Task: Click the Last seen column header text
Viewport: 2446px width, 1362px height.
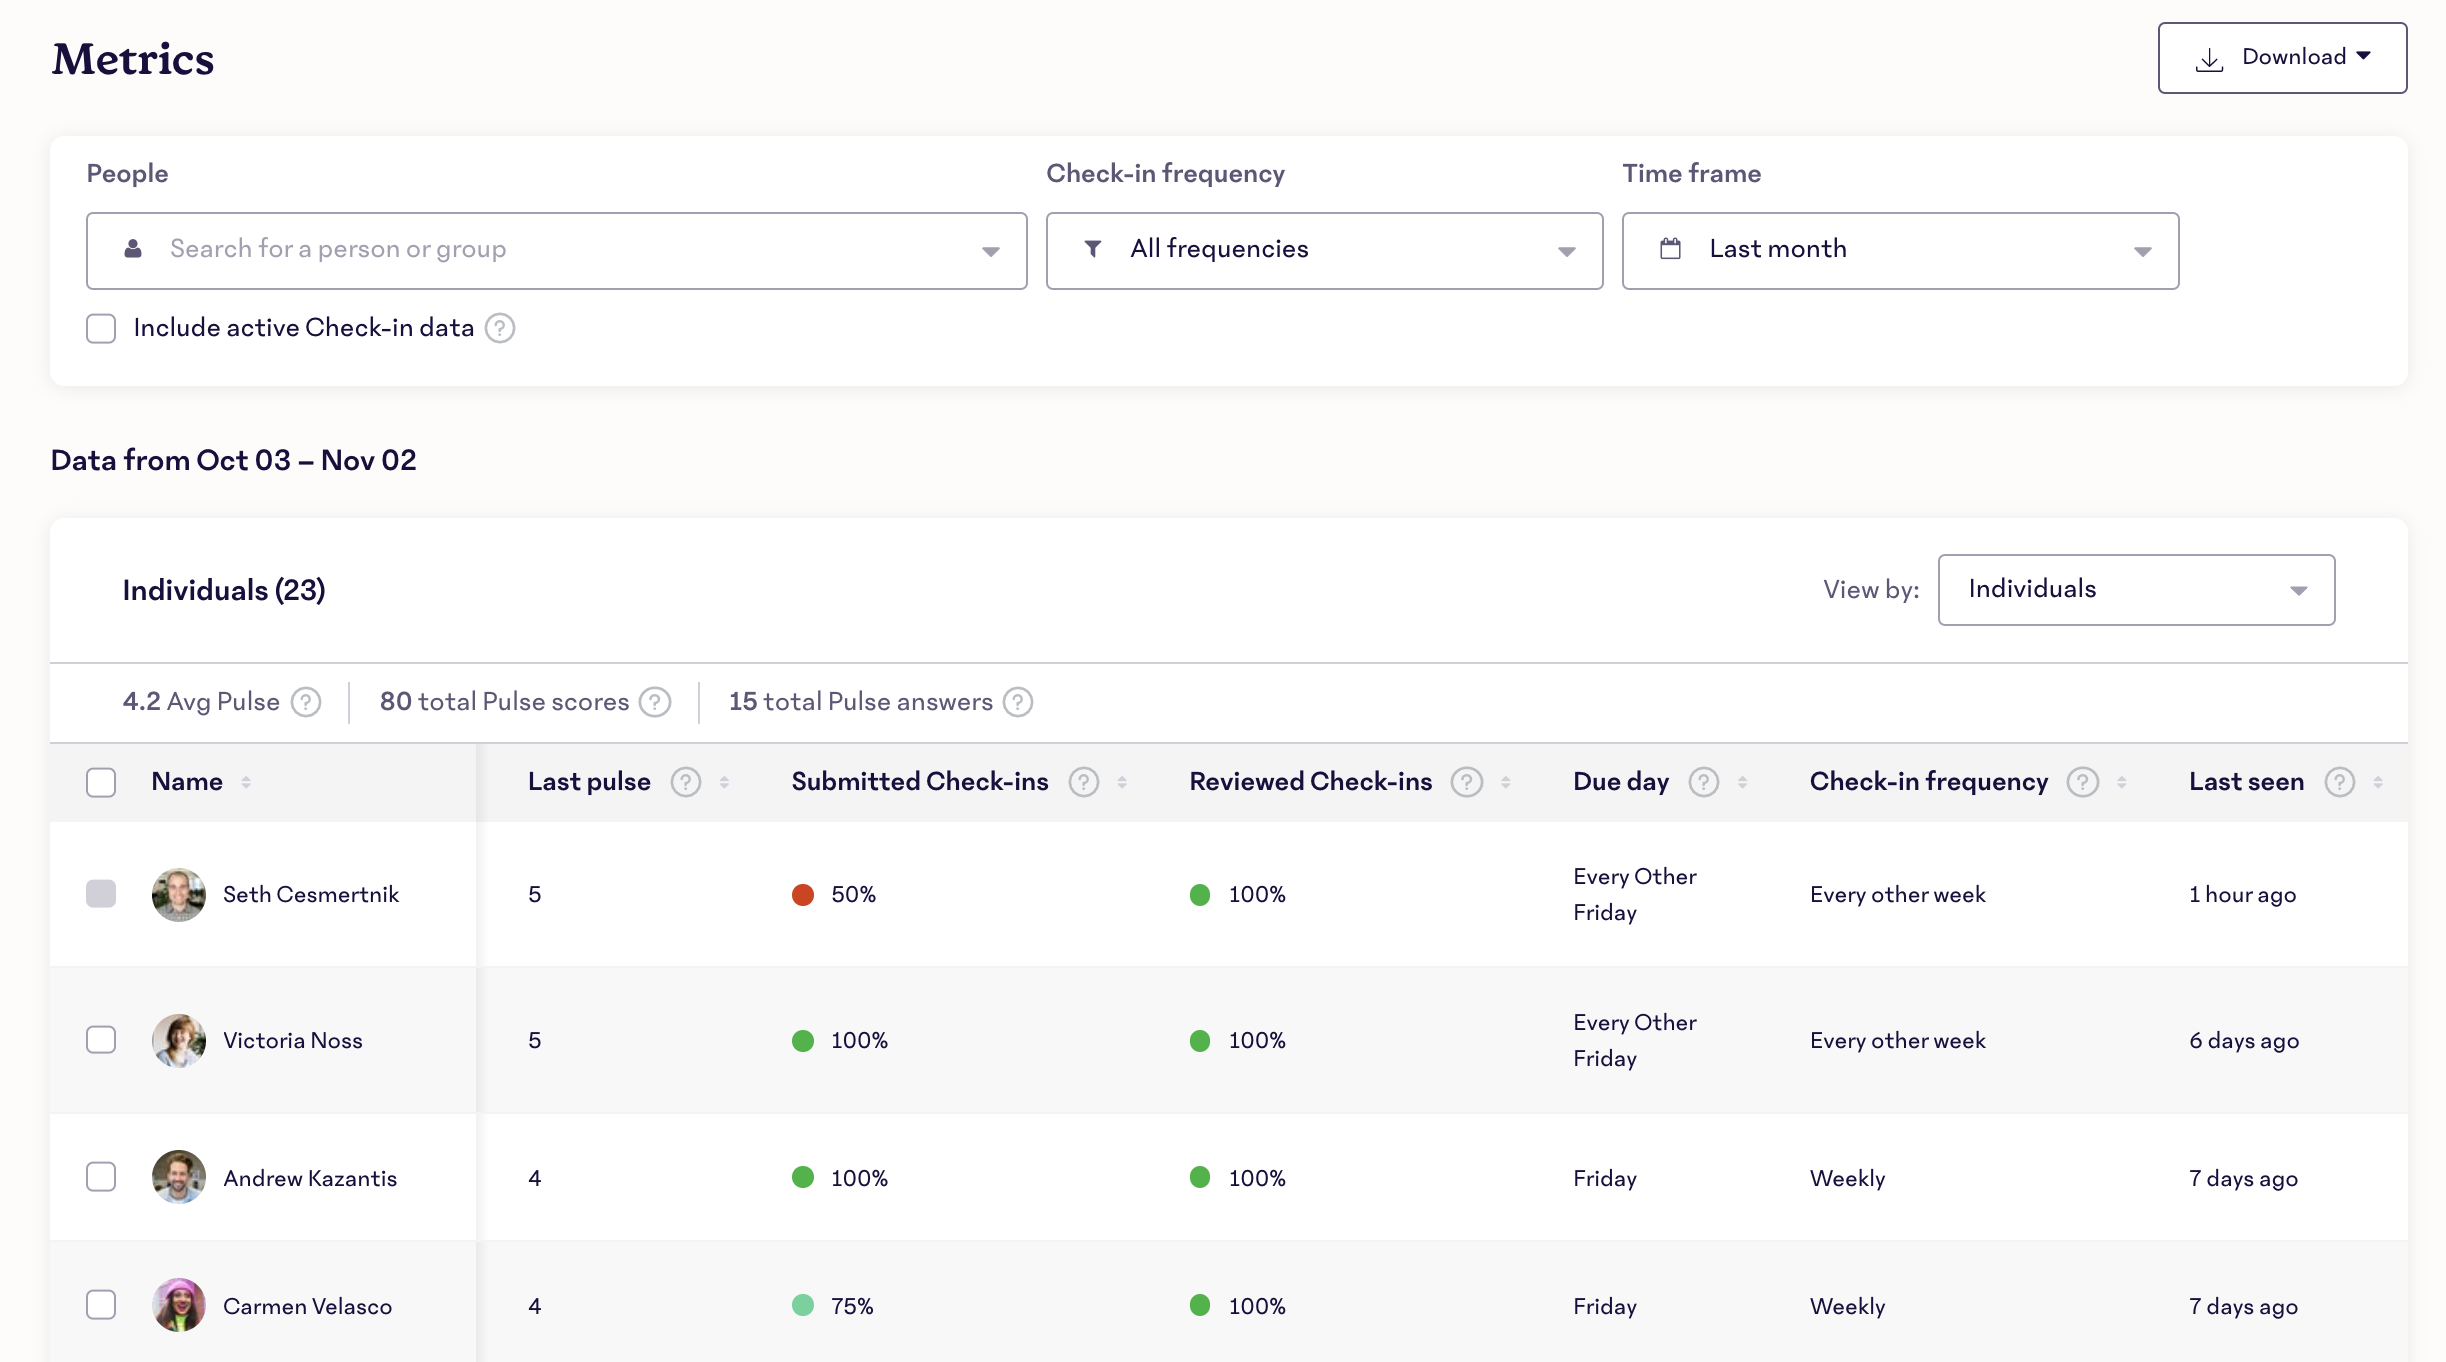Action: pyautogui.click(x=2246, y=782)
